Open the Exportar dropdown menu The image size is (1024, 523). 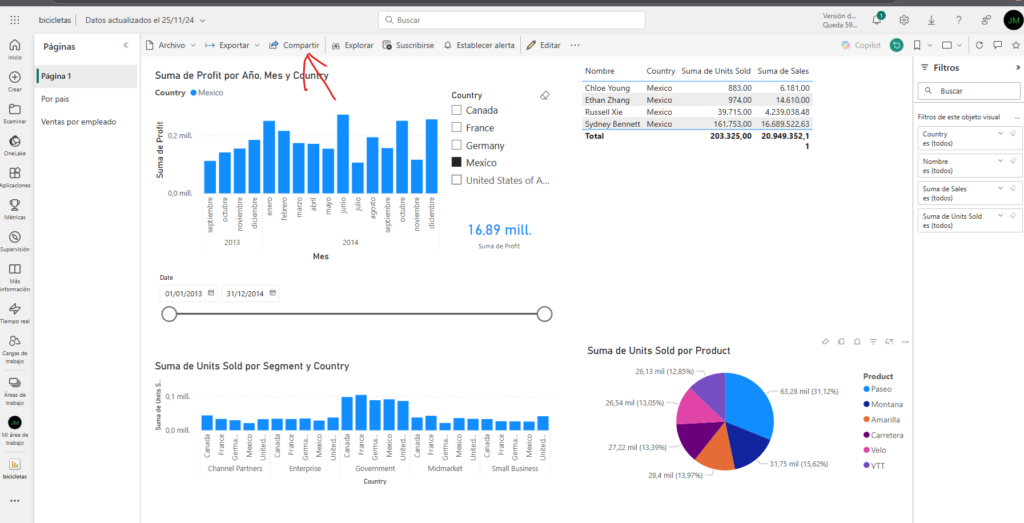(232, 45)
